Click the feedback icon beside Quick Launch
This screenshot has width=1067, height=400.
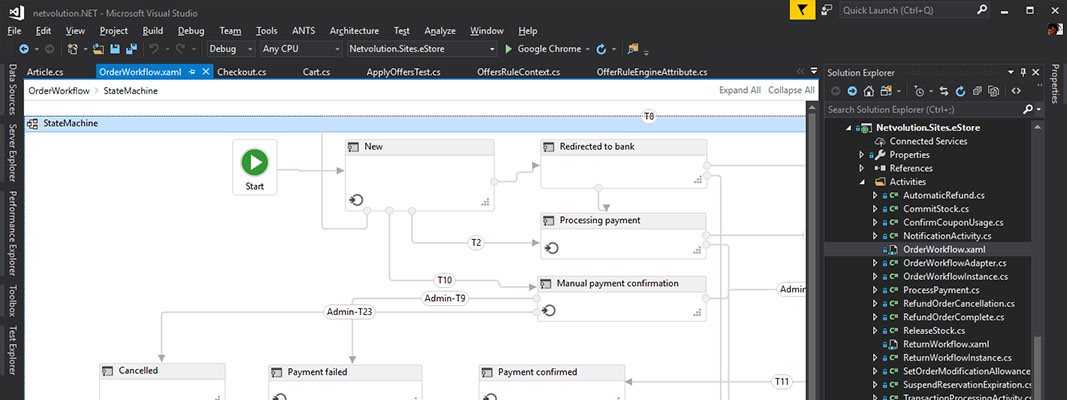pyautogui.click(x=827, y=10)
